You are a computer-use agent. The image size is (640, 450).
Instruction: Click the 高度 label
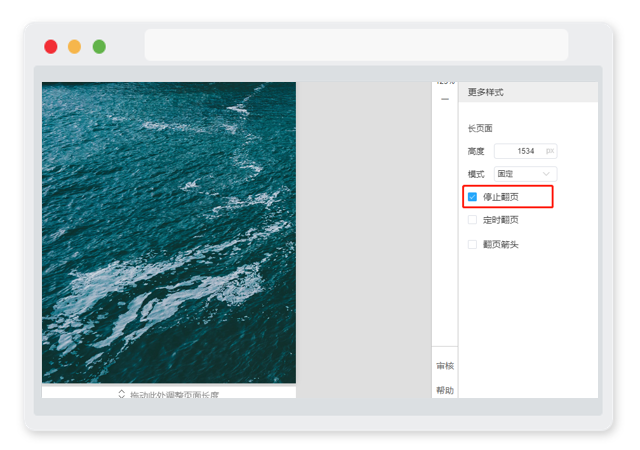(x=476, y=151)
